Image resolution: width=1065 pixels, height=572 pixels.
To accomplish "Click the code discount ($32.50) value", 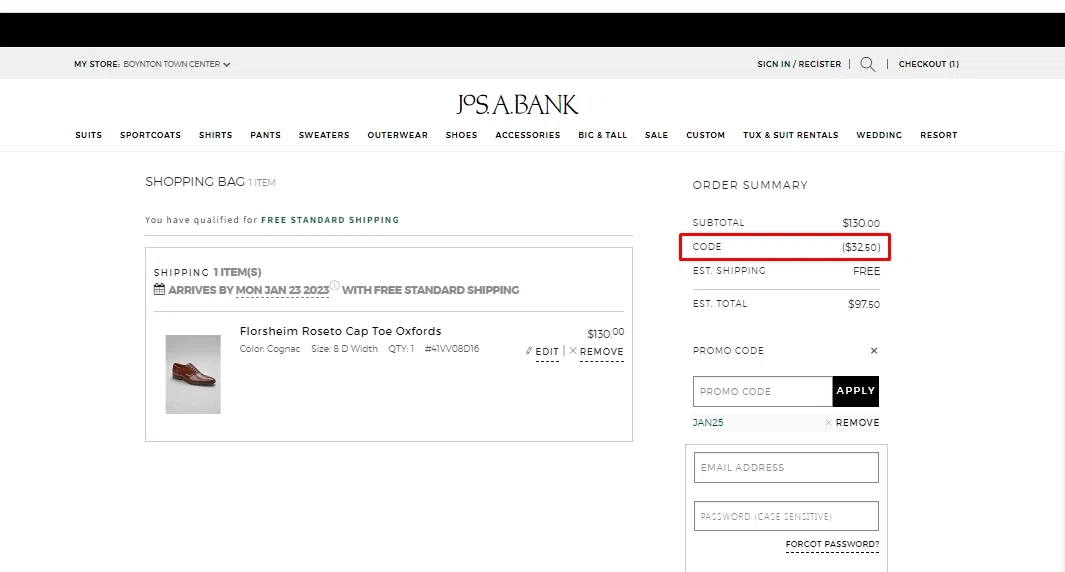I will click(x=861, y=247).
